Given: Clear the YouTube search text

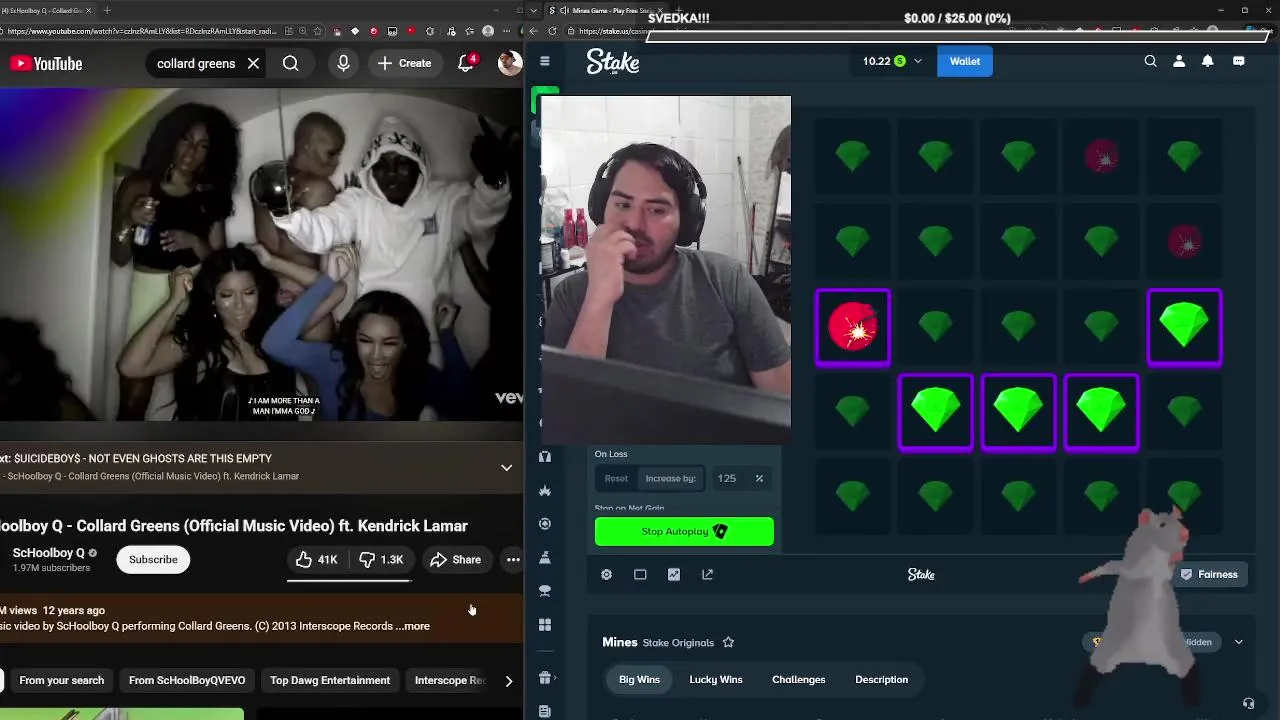Looking at the screenshot, I should coord(254,63).
